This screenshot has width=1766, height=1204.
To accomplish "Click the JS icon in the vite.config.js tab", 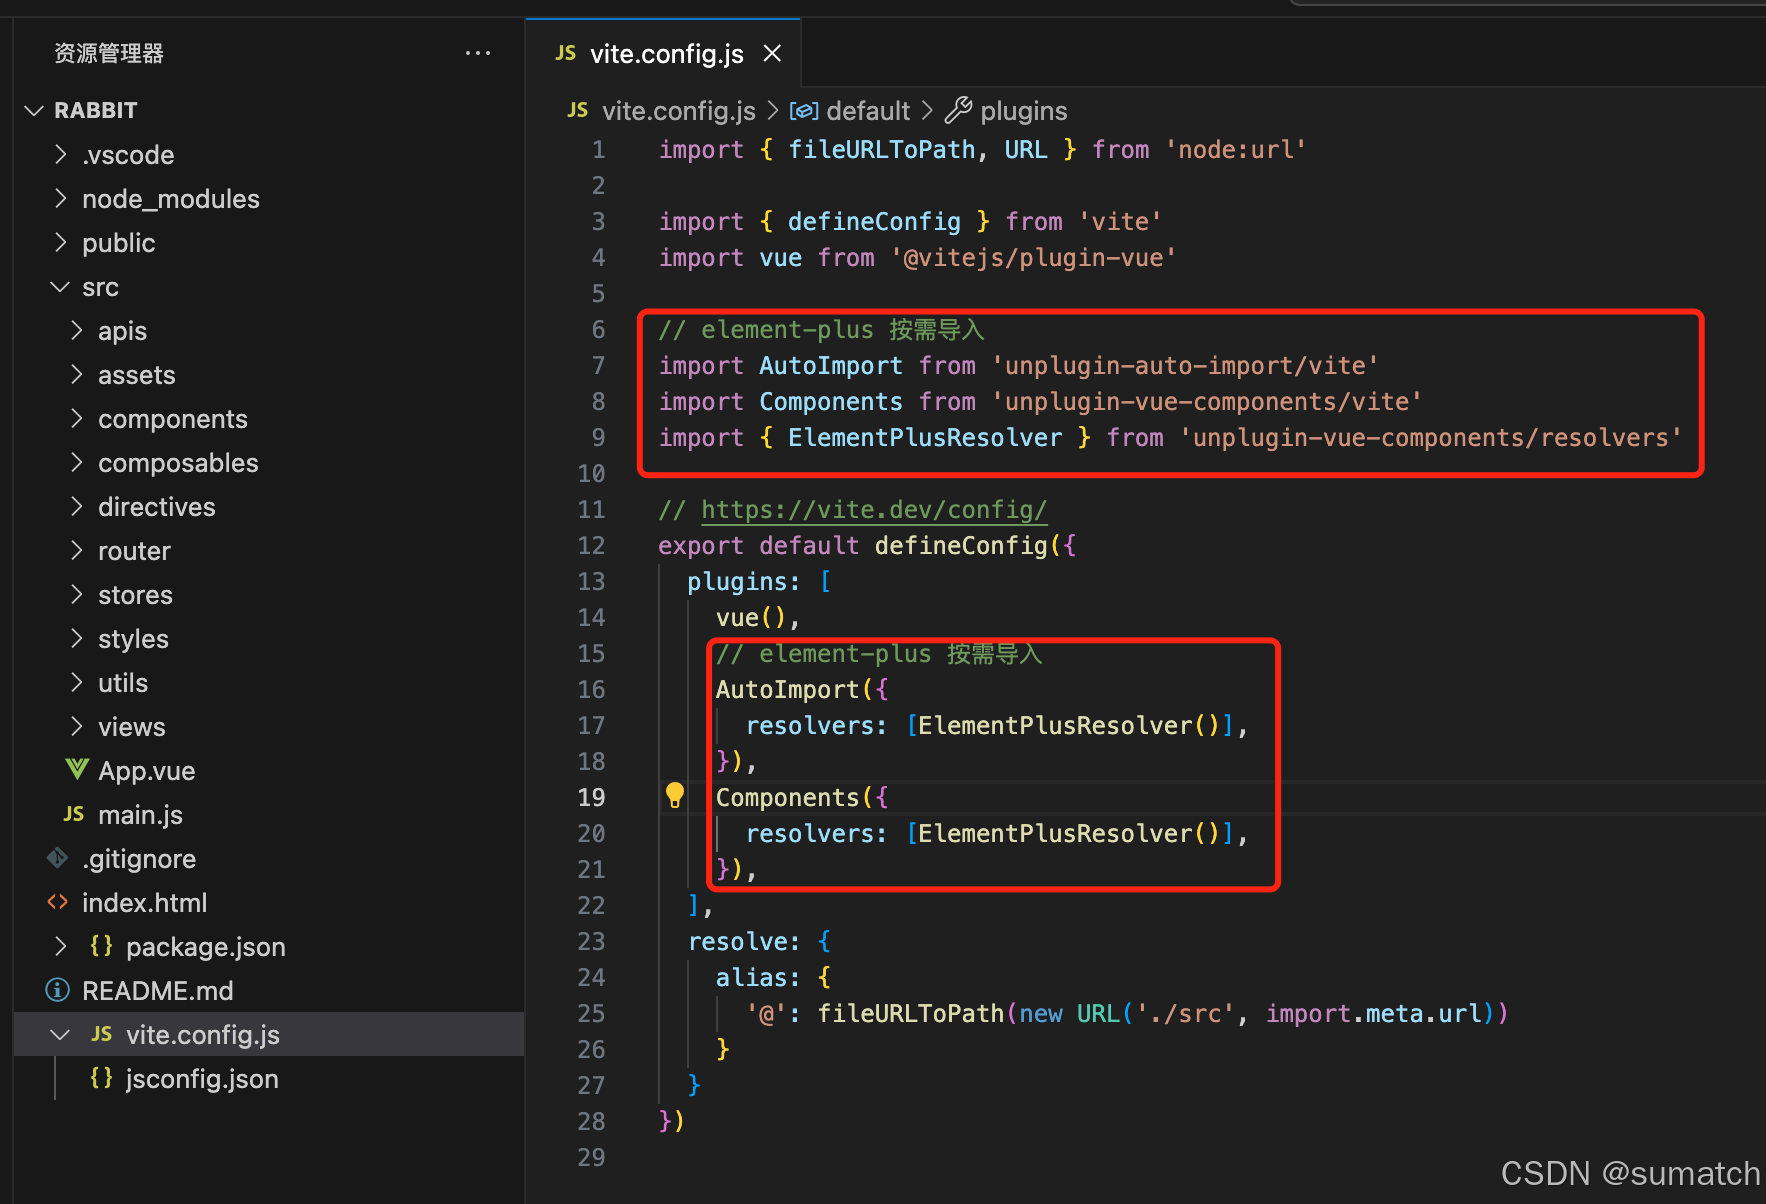I will pyautogui.click(x=566, y=53).
